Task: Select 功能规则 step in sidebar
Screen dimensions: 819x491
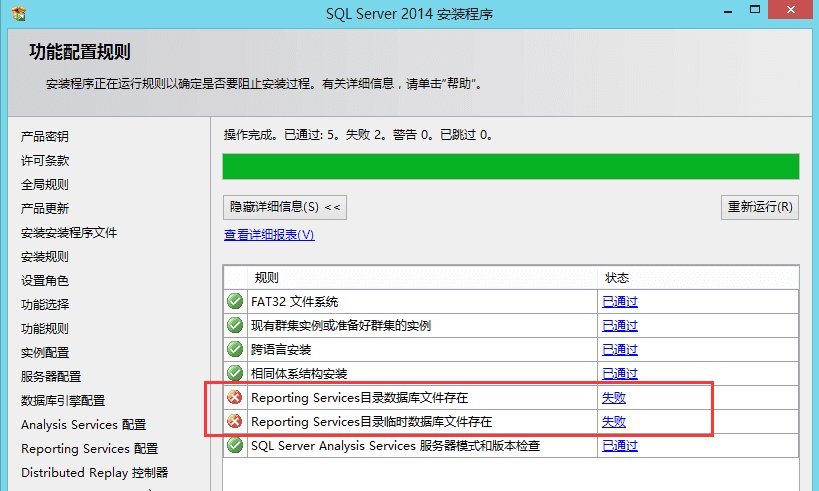Action: 45,329
